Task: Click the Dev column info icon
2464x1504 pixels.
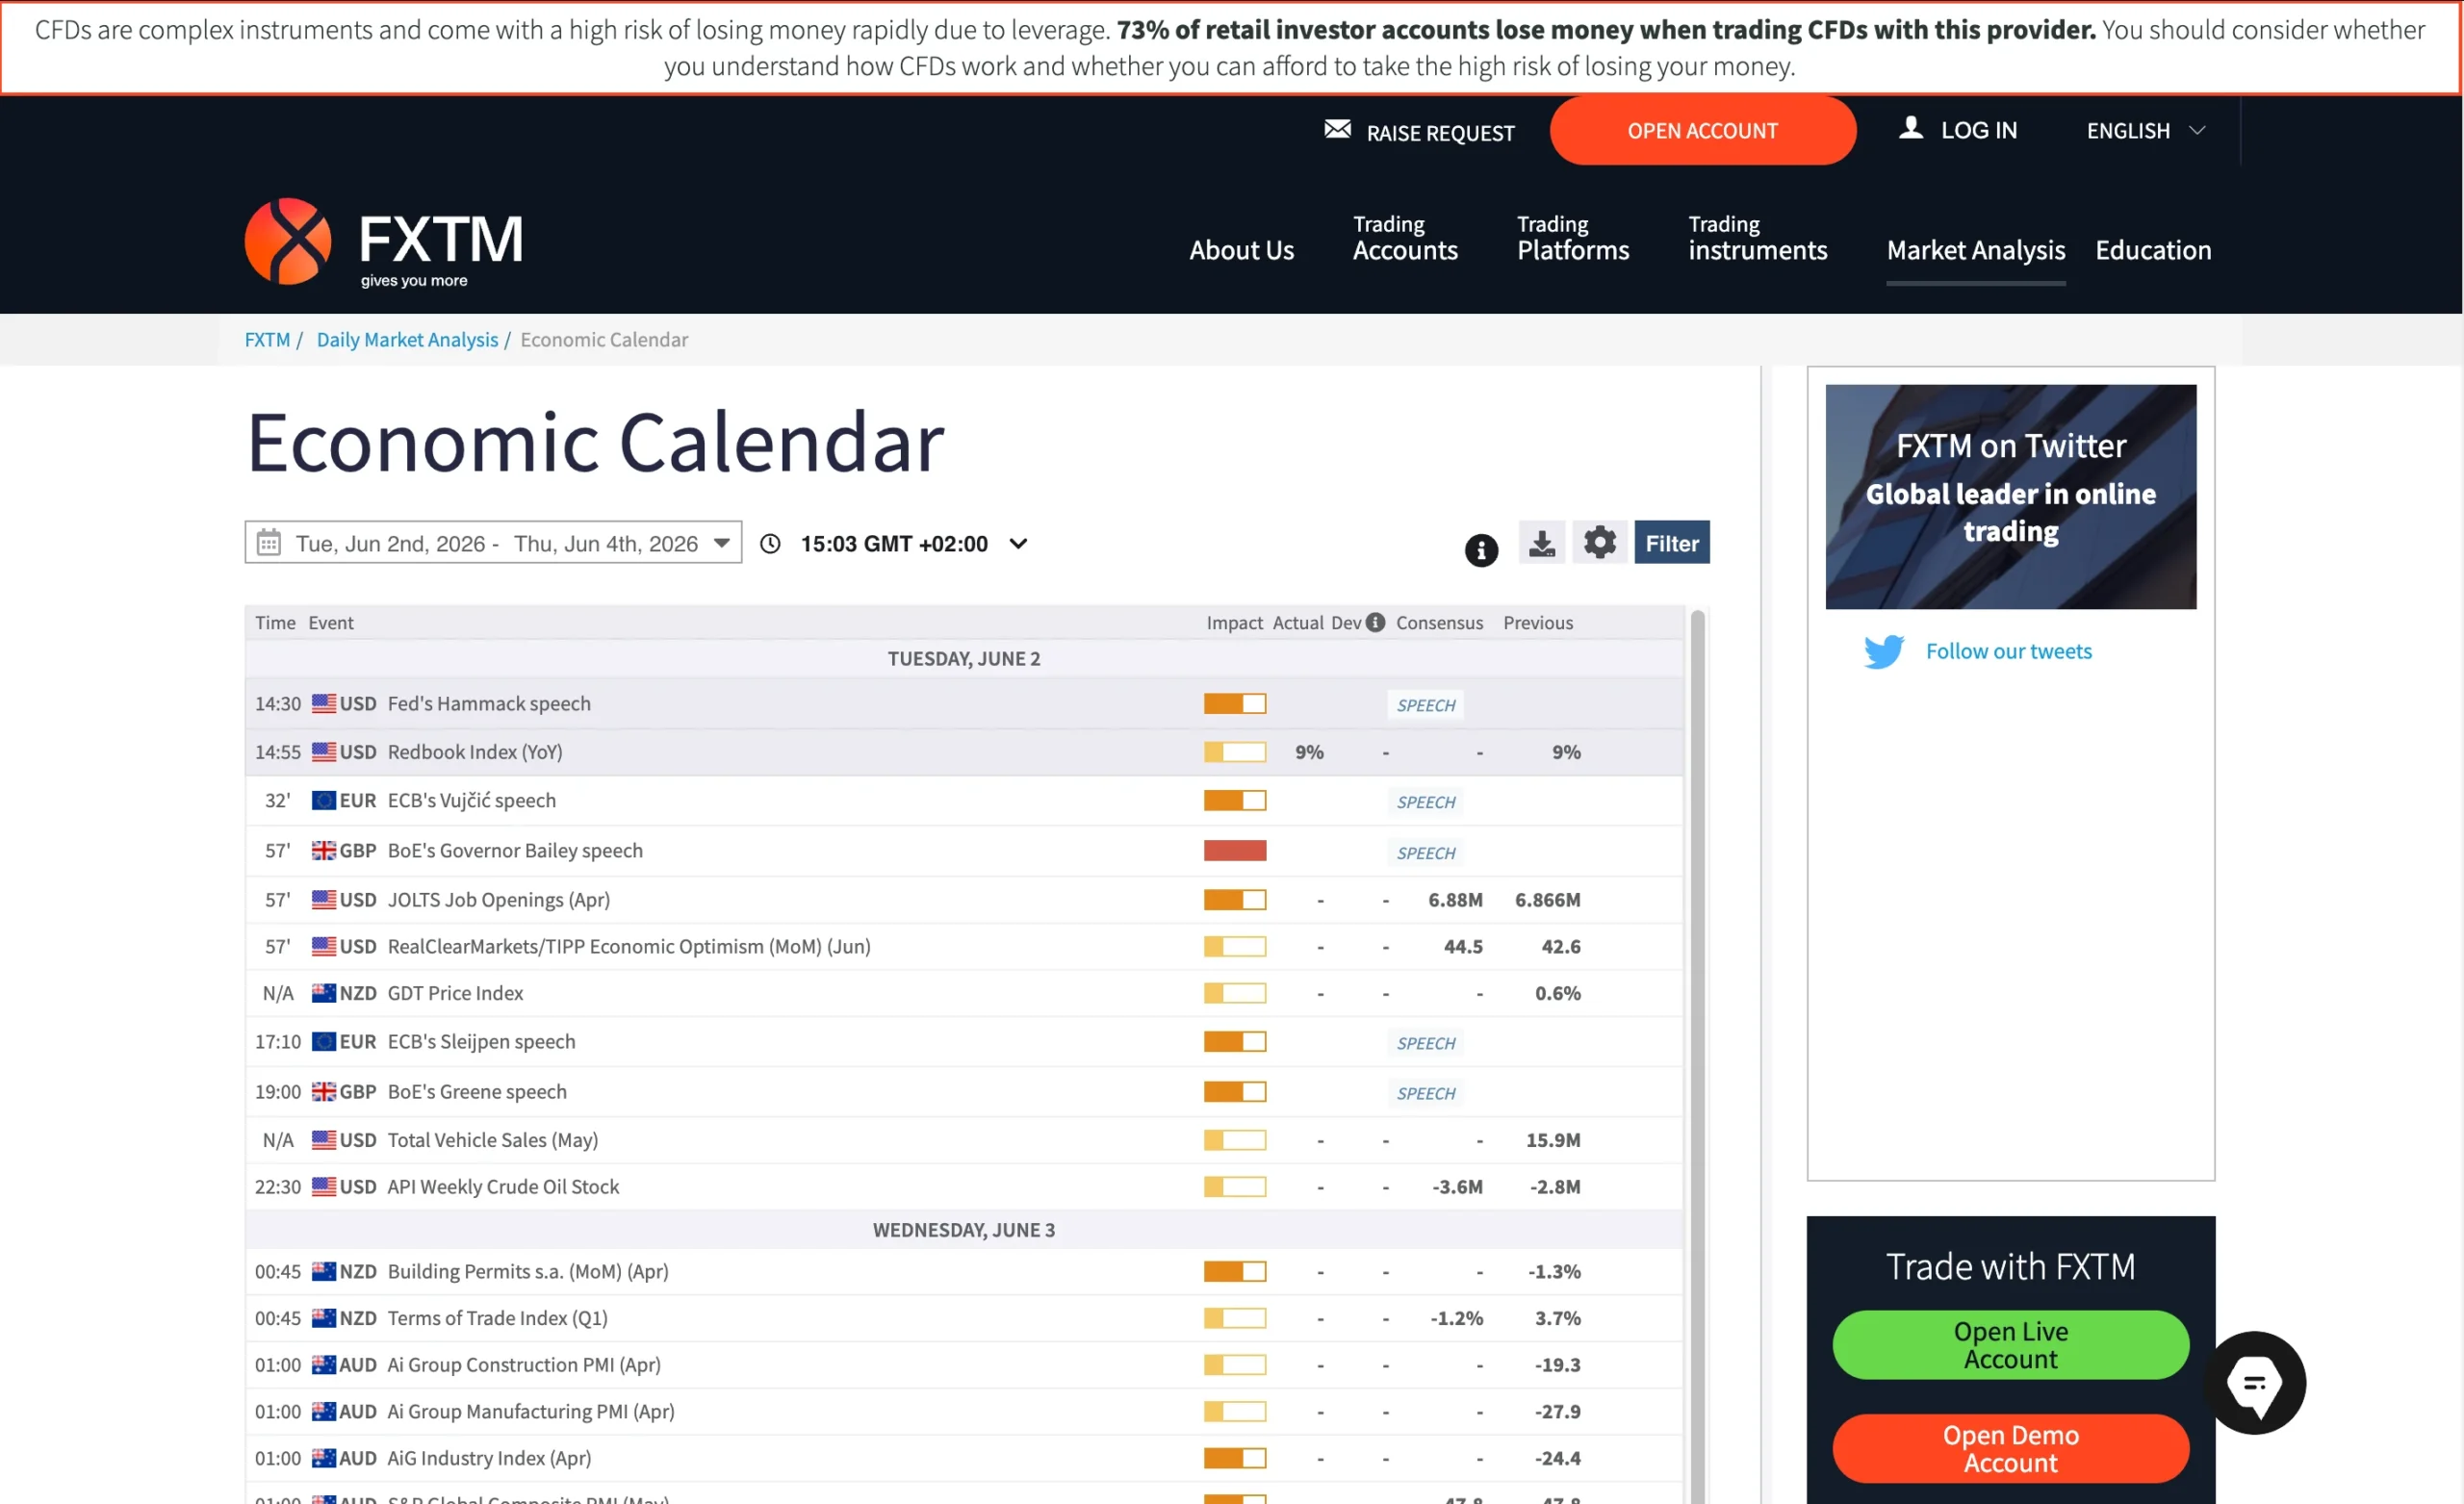Action: (x=1375, y=622)
